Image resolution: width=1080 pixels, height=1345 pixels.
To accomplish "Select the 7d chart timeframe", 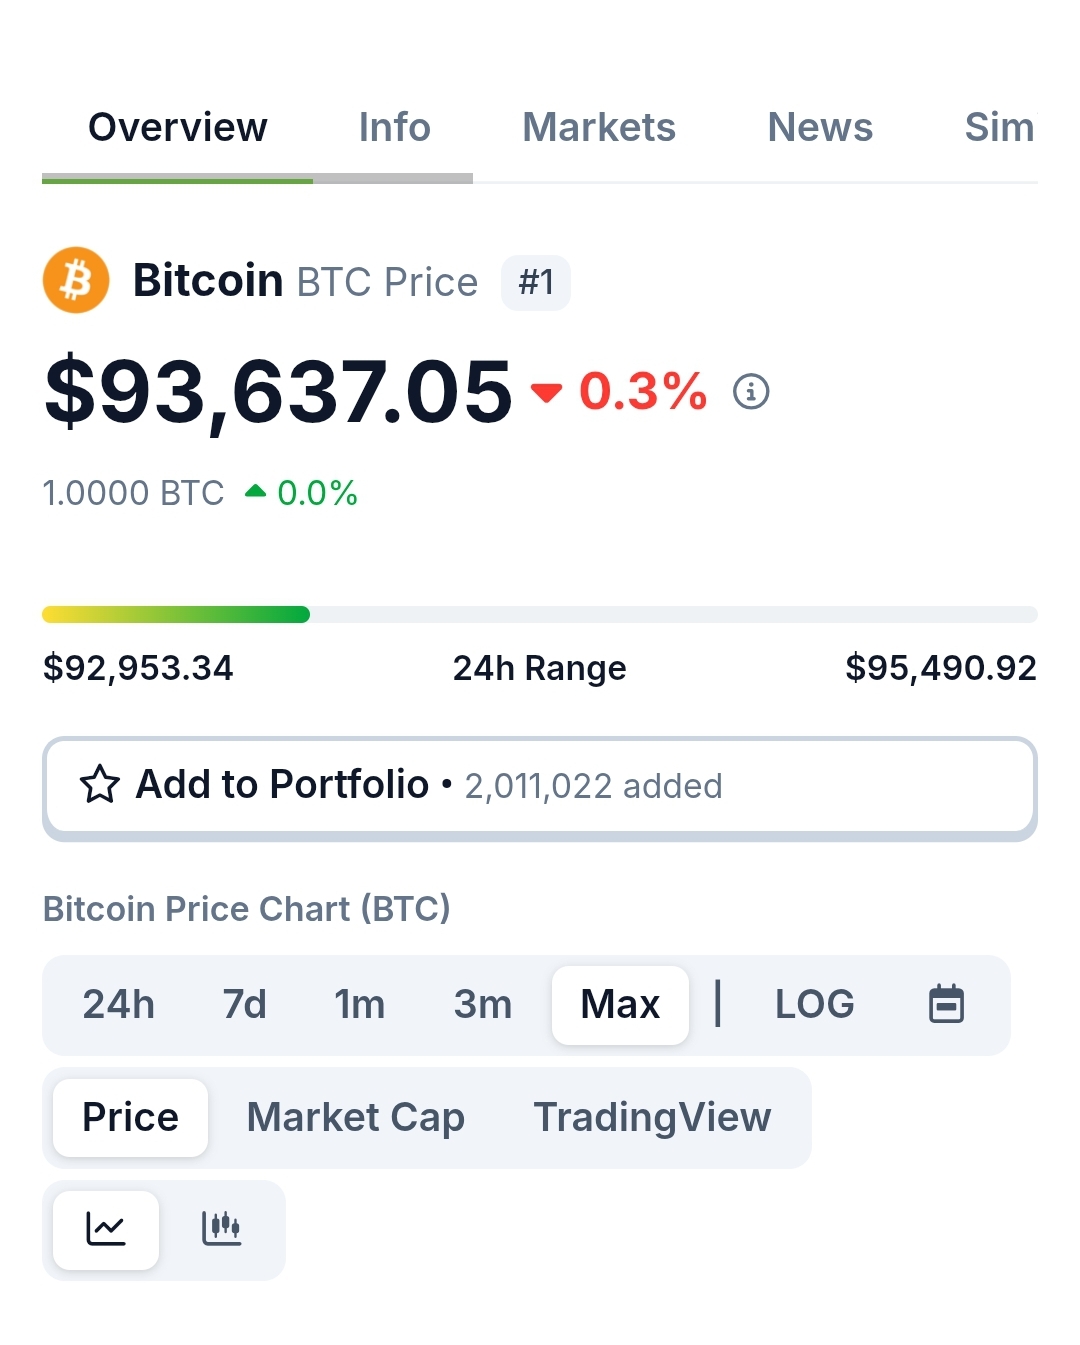I will pos(245,1004).
